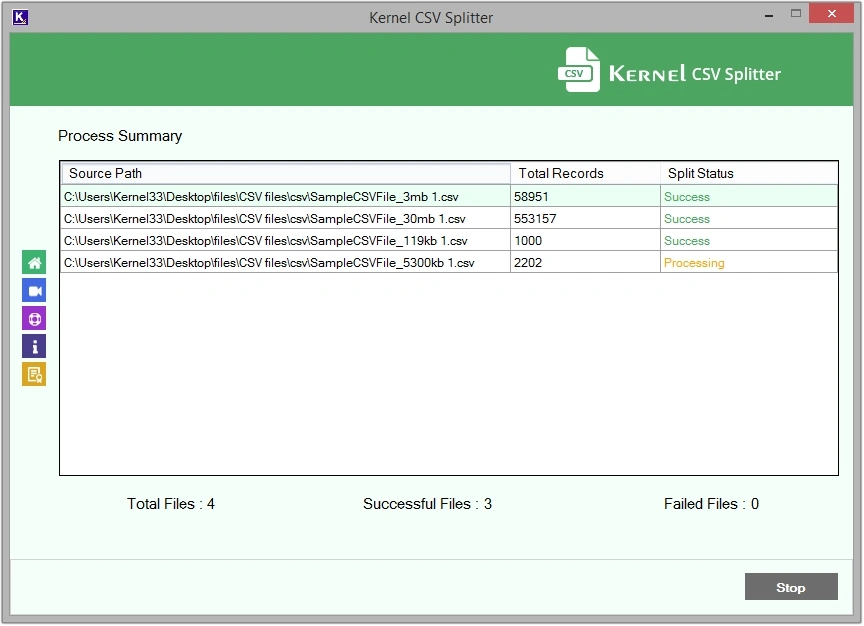Open the purple lifebuoy support icon
Screen dimensions: 864x626
34,319
